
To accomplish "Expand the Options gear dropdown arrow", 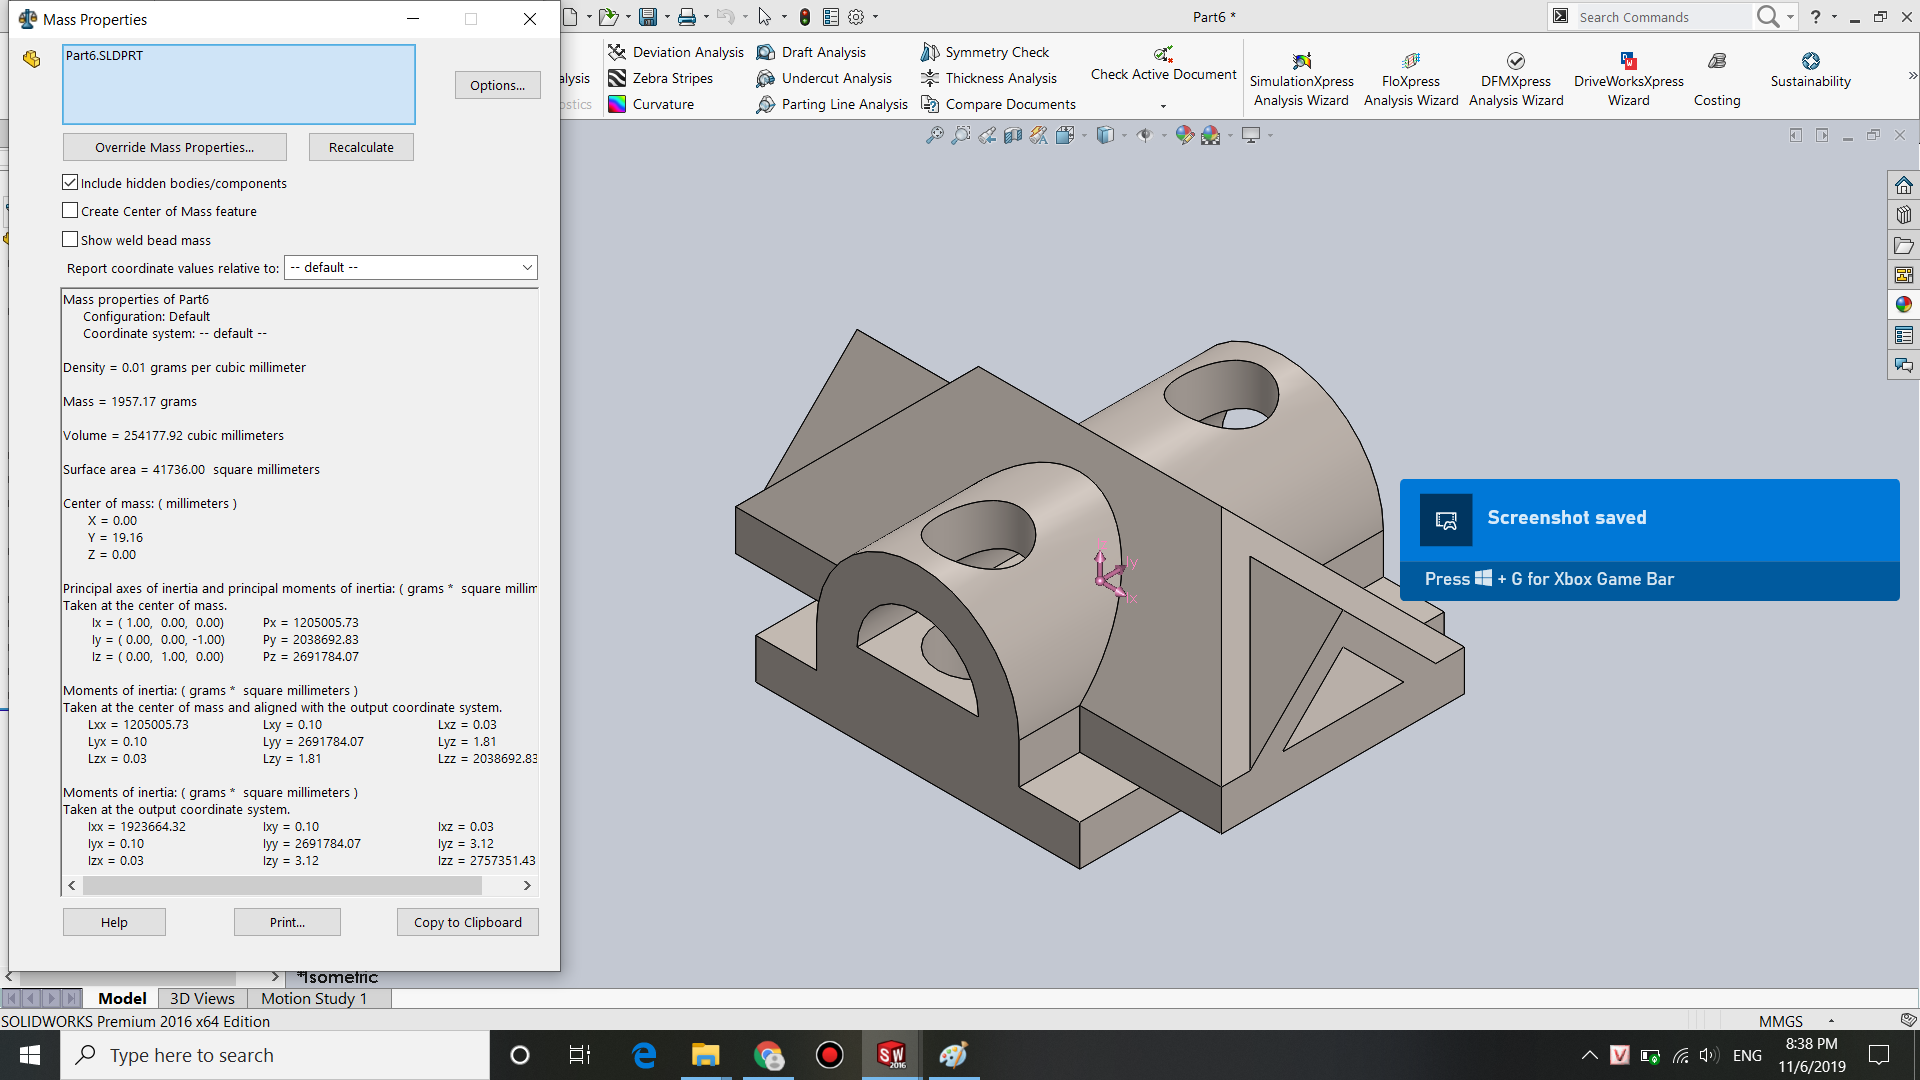I will 875,17.
